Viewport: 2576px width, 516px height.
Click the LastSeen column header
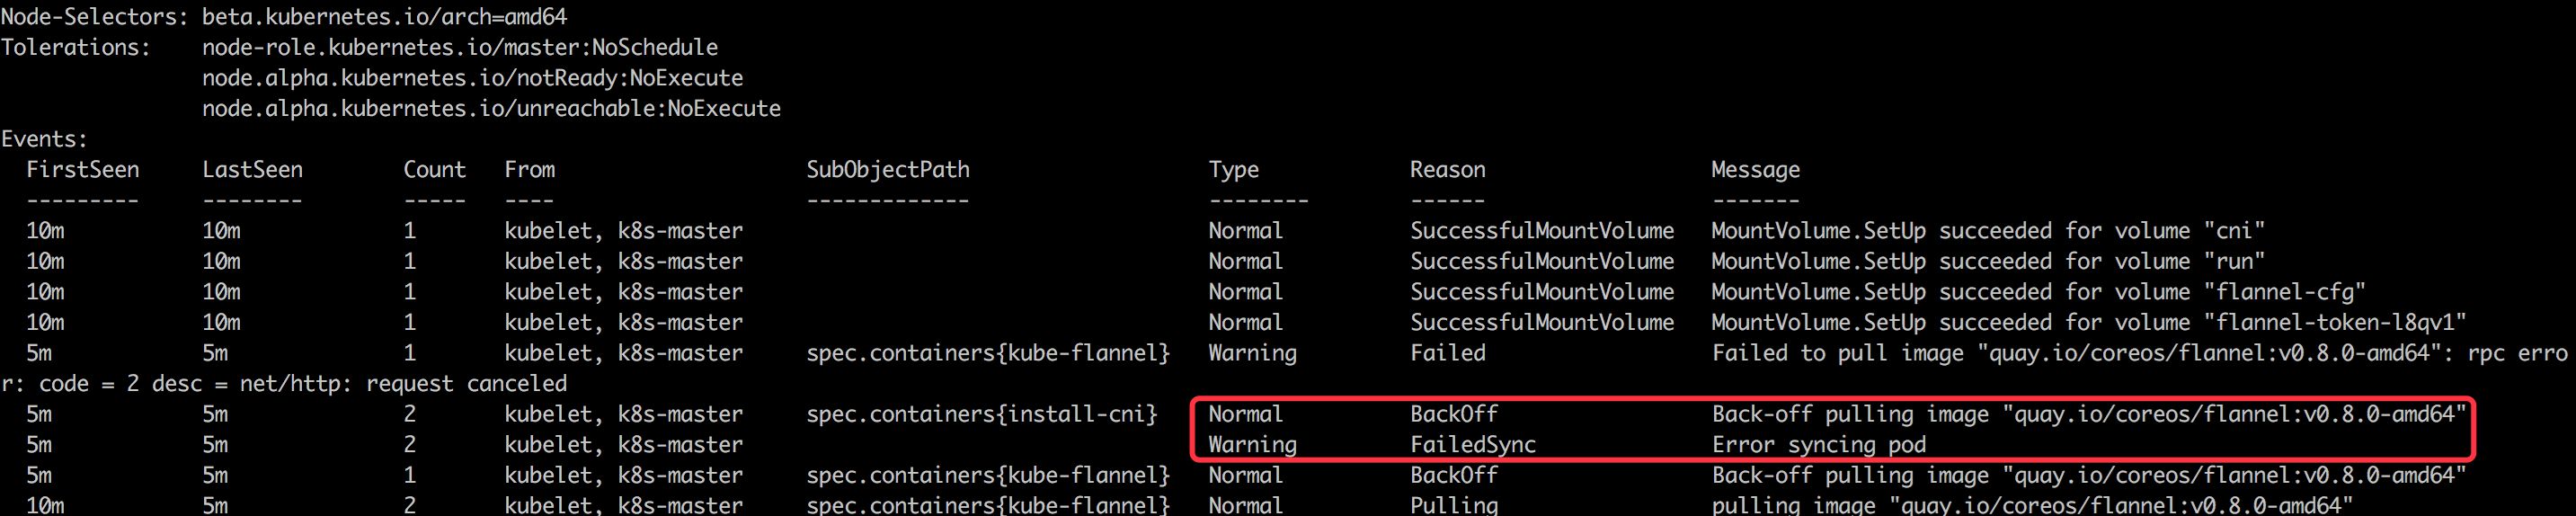252,170
